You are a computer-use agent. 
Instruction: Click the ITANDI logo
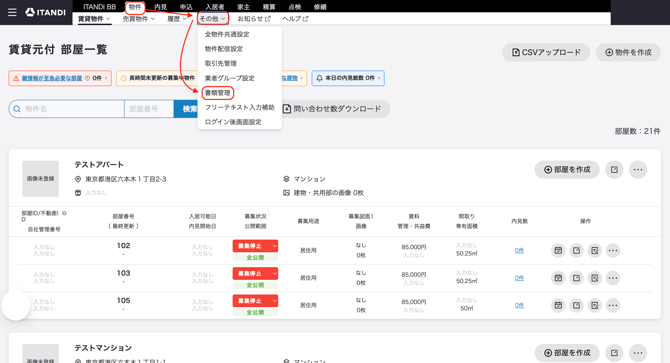click(45, 12)
